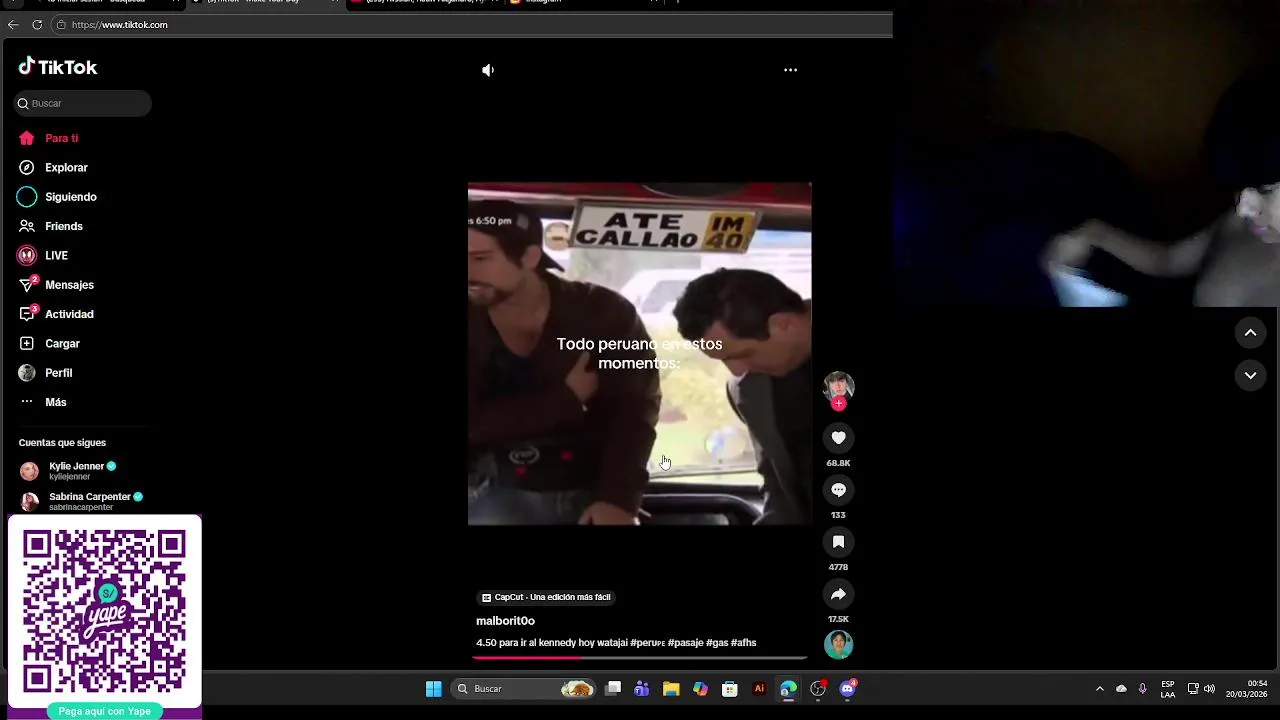The height and width of the screenshot is (720, 1280).
Task: Open Sabrina Carpenter's followed account
Action: coord(81,501)
